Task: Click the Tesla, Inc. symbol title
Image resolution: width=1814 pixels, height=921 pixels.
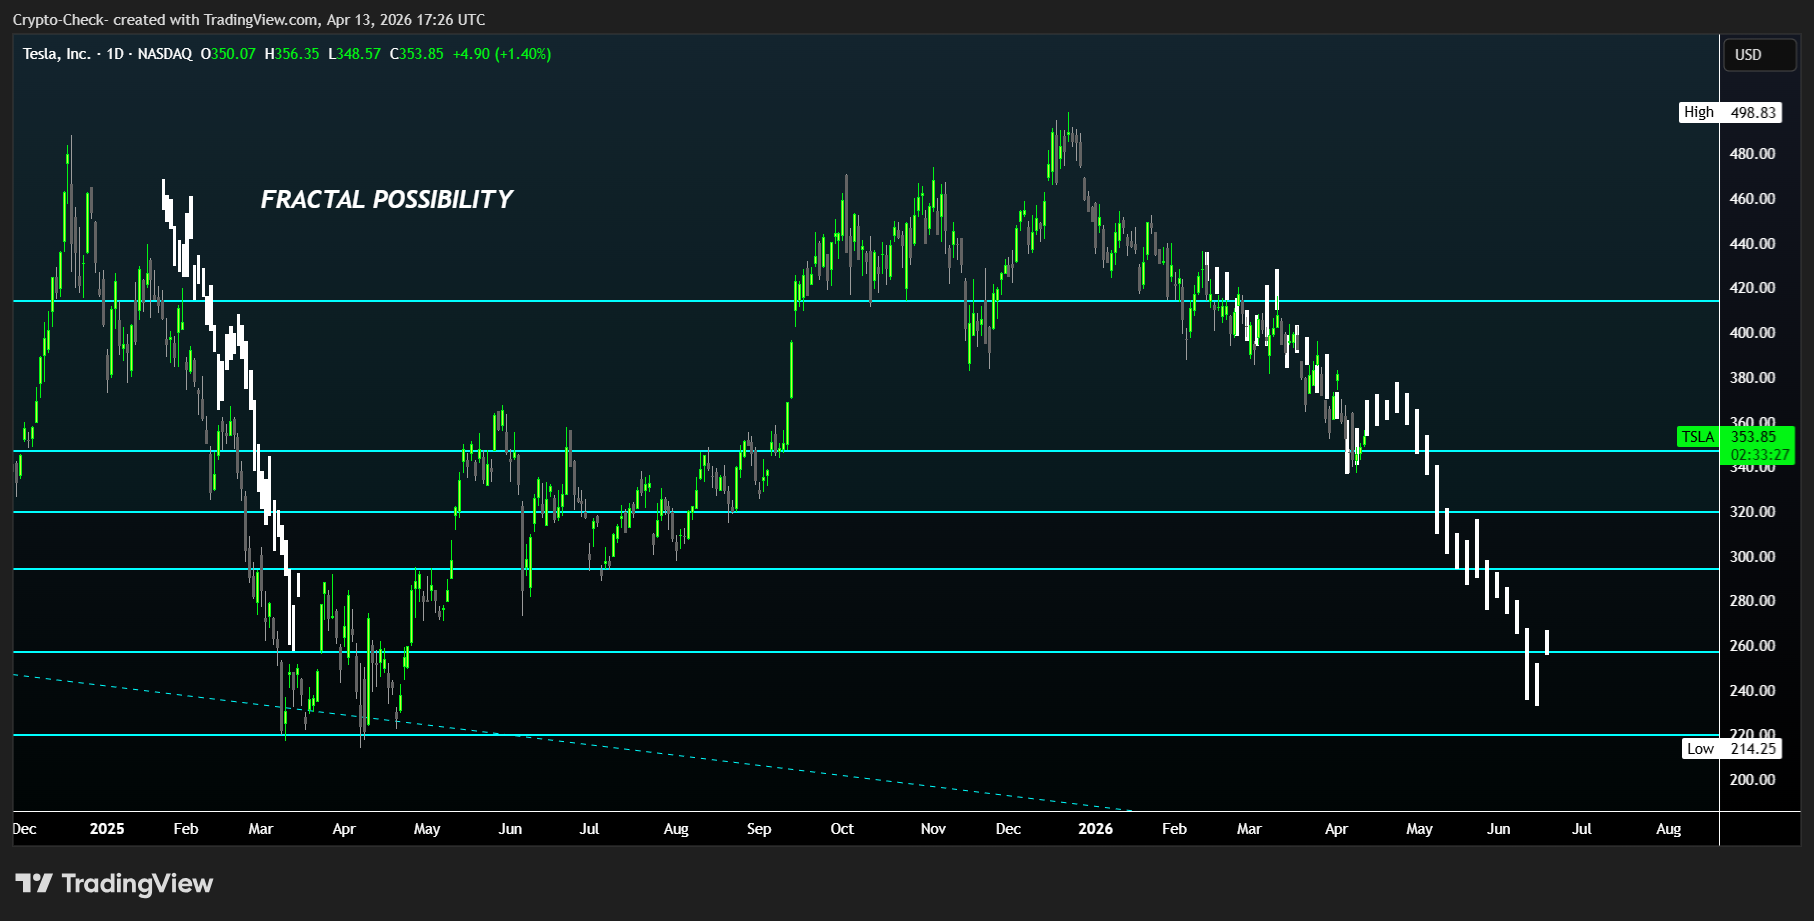Action: 56,54
